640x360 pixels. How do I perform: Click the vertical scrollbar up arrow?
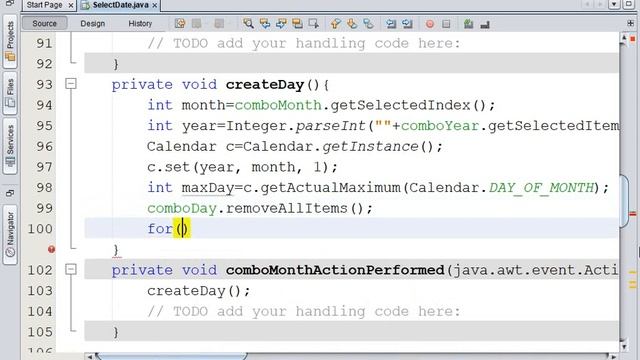click(x=624, y=38)
